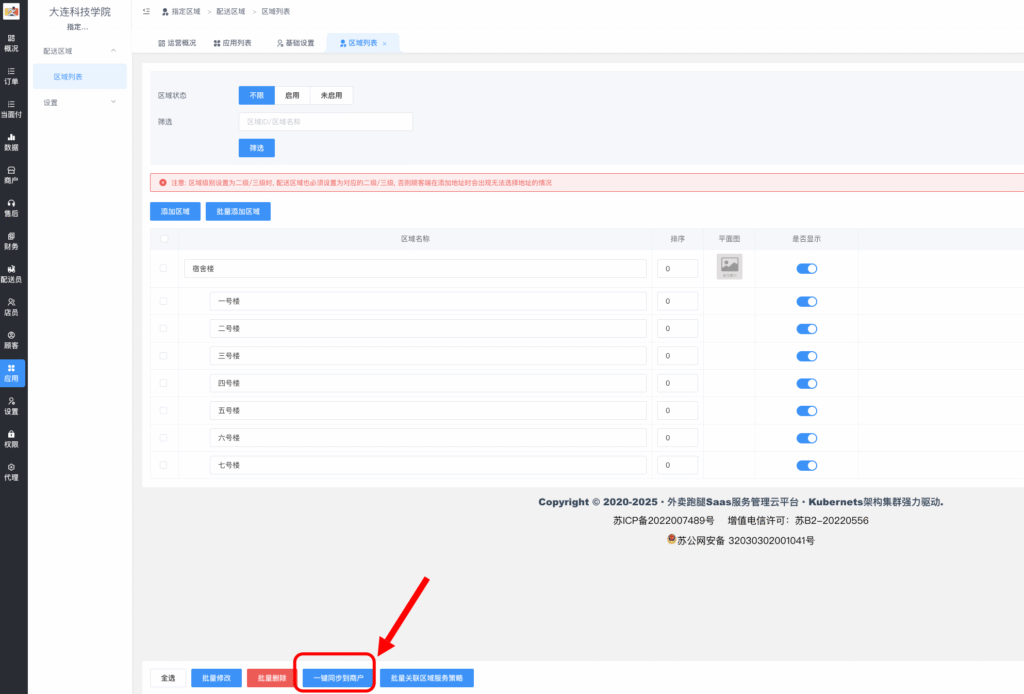
Task: Switch to the 运营概况 tab
Action: (177, 44)
